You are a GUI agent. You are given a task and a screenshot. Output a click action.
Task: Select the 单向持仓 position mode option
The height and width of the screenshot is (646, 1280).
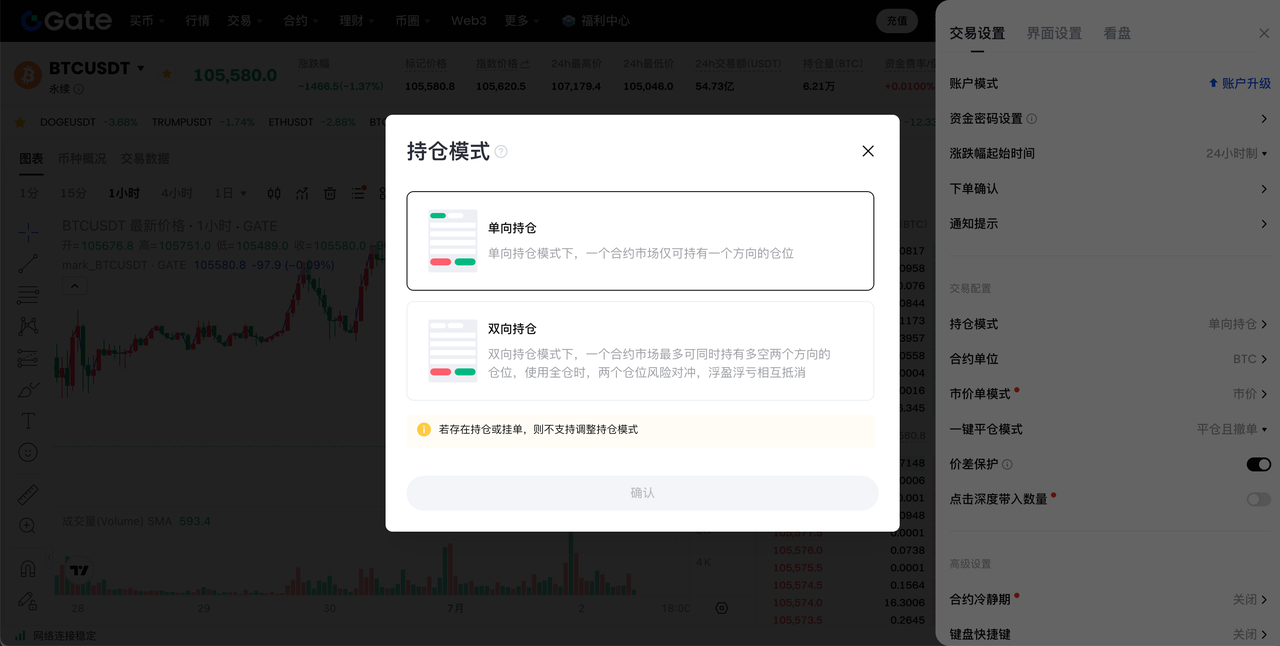click(640, 241)
